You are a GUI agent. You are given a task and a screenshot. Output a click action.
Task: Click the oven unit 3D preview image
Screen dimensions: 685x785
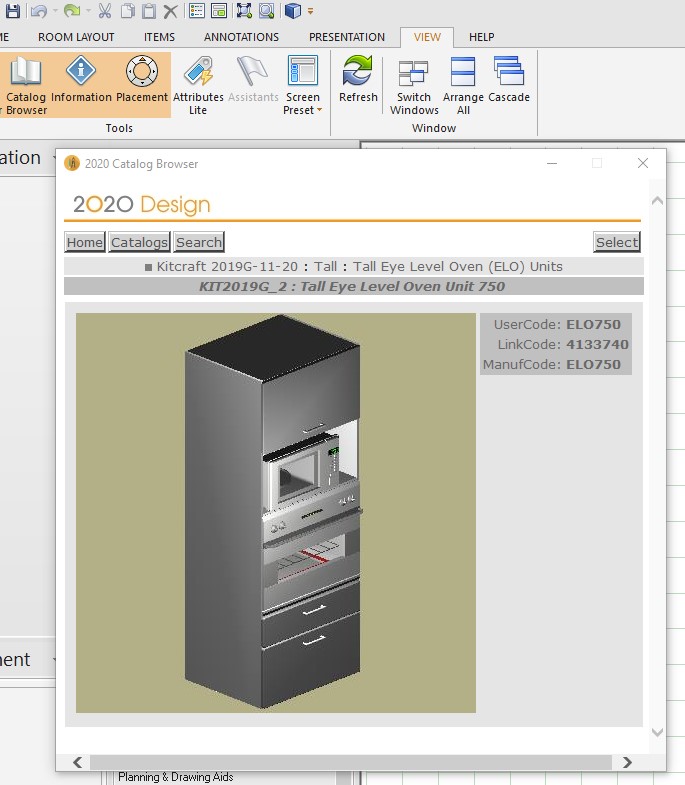pos(276,513)
